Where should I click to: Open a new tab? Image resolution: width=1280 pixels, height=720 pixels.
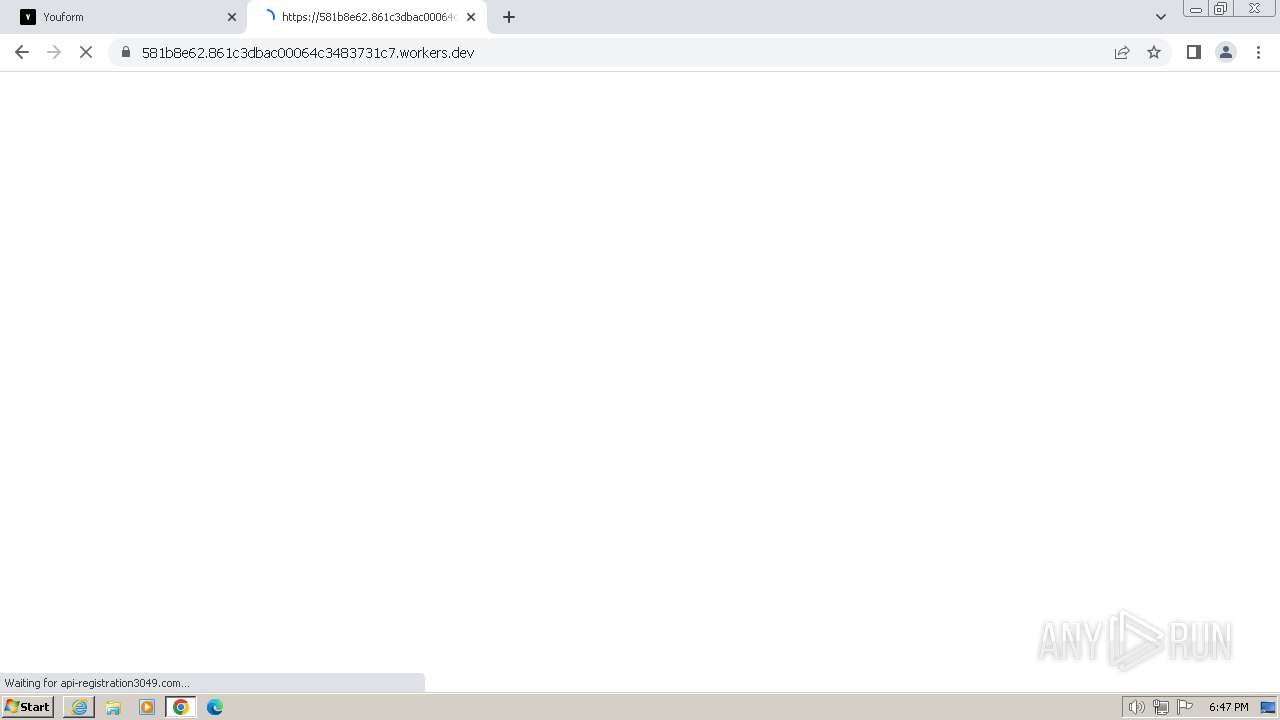[x=509, y=17]
